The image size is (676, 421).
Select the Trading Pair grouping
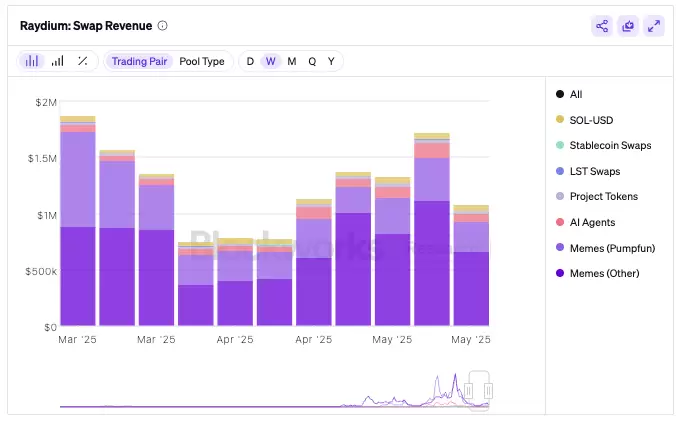[x=139, y=61]
